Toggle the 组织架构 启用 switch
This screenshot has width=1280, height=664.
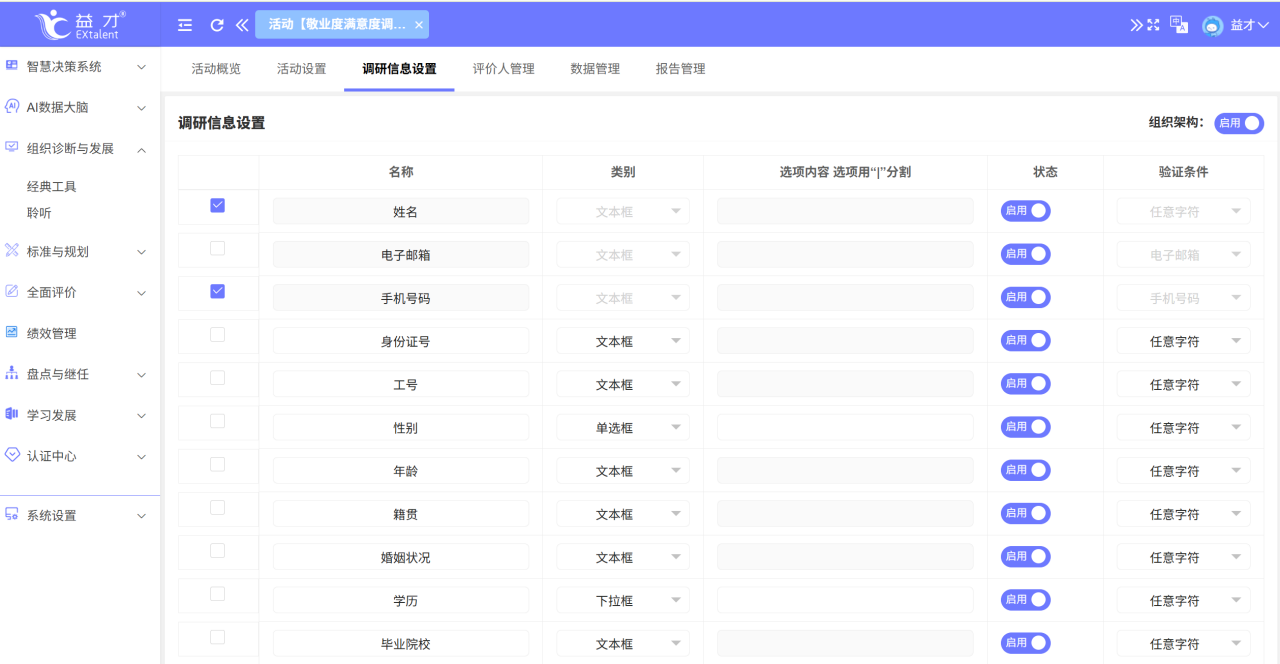pos(1239,123)
